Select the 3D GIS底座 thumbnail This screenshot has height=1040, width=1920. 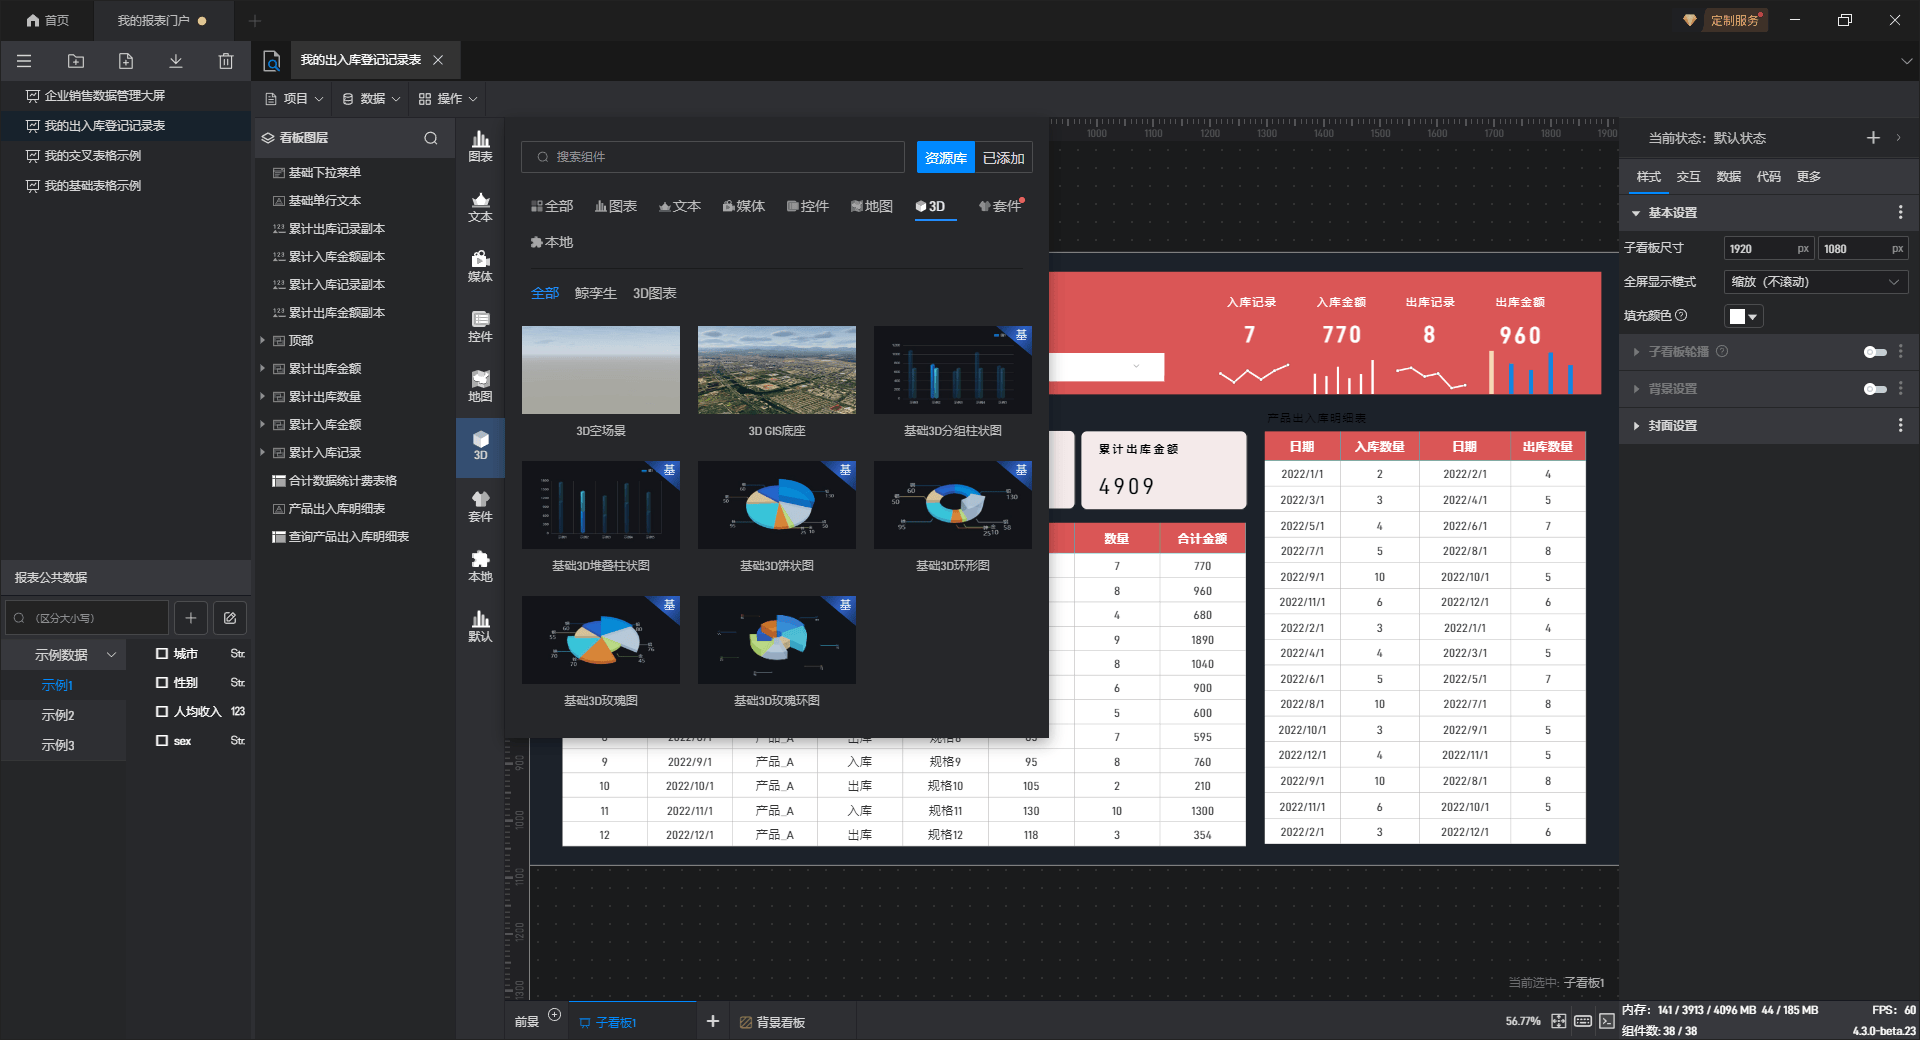pos(777,370)
